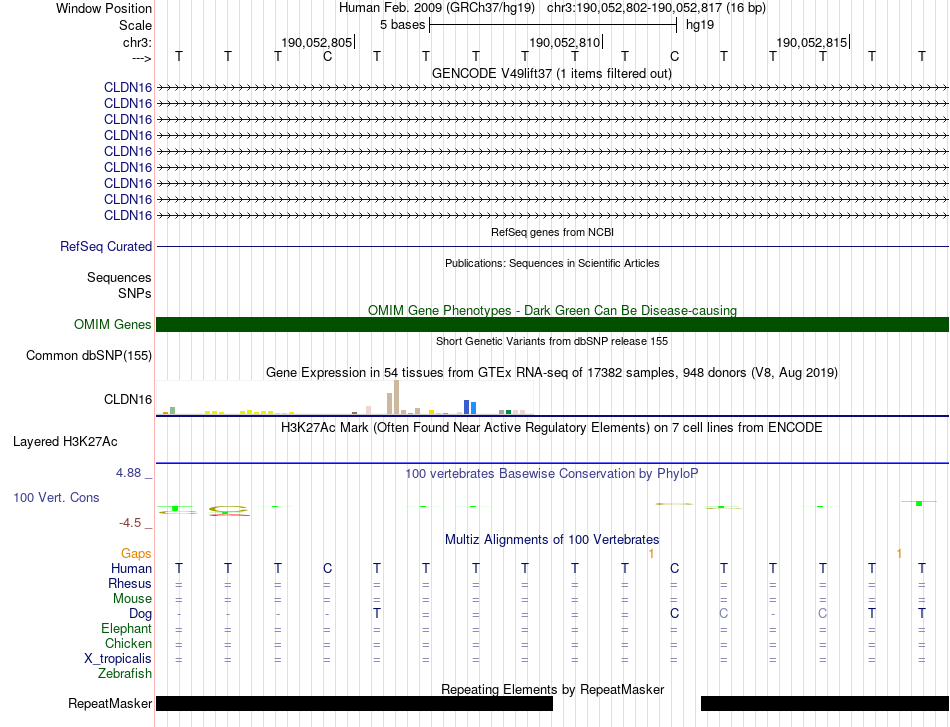Click the 100 Vert. Cons track label
950x727 pixels.
tap(56, 497)
